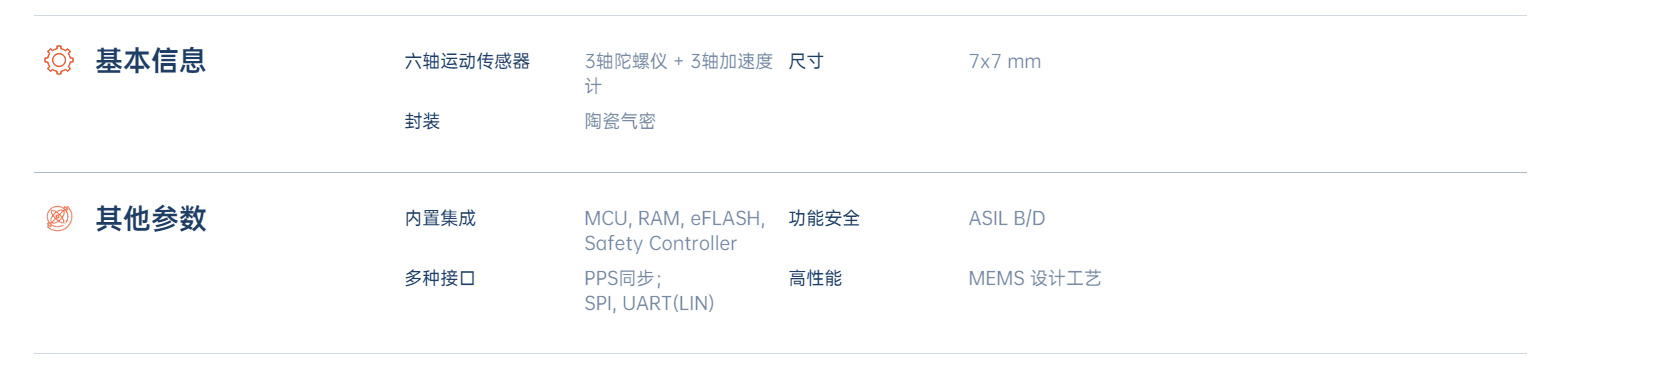Click the MCU, RAM, eFLASH text
This screenshot has width=1662, height=380.
click(x=675, y=218)
